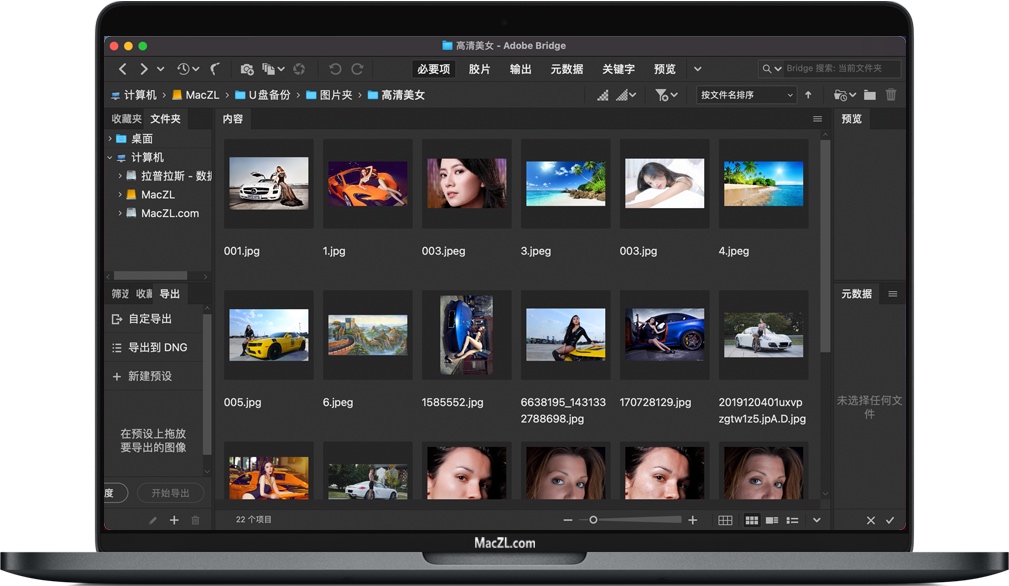Open the camera import tool in the toolbar

[248, 68]
